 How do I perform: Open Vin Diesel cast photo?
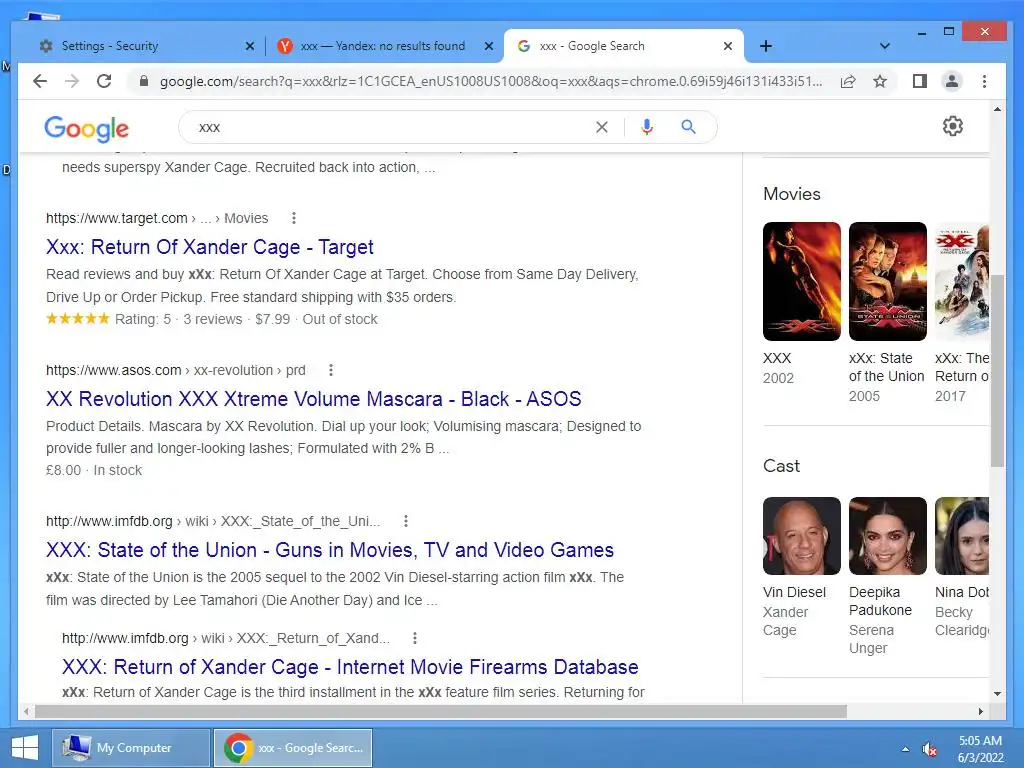802,536
